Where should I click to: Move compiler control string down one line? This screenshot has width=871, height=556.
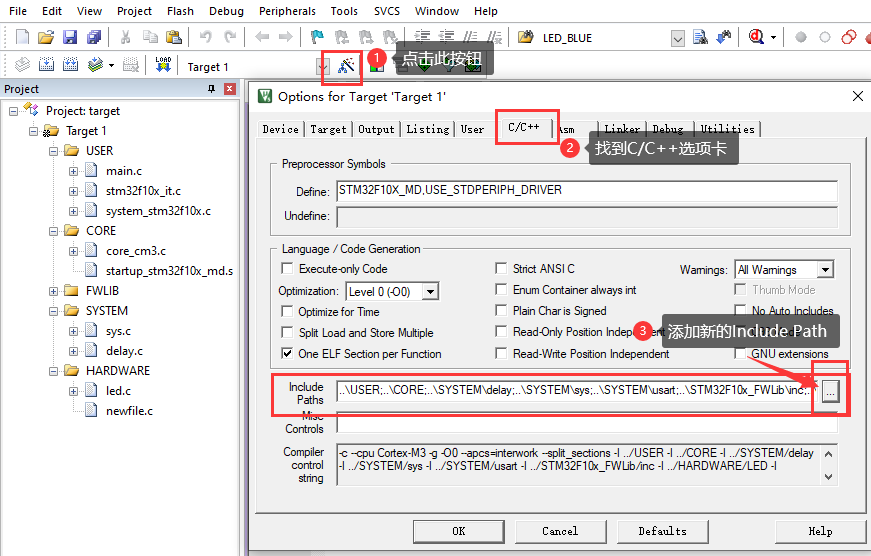click(828, 477)
